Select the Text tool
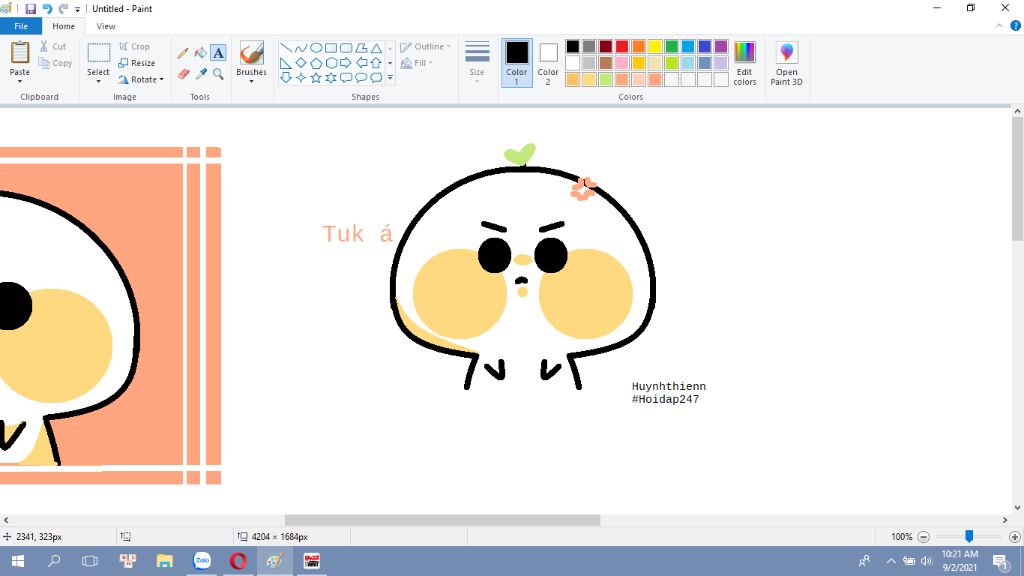 (x=218, y=53)
